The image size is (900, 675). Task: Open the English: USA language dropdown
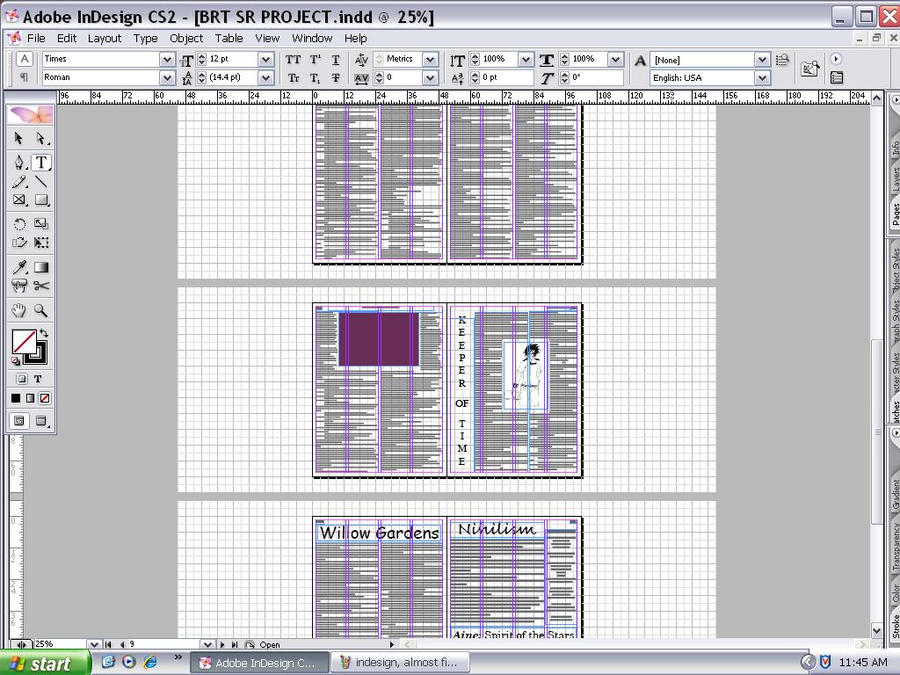tap(762, 77)
